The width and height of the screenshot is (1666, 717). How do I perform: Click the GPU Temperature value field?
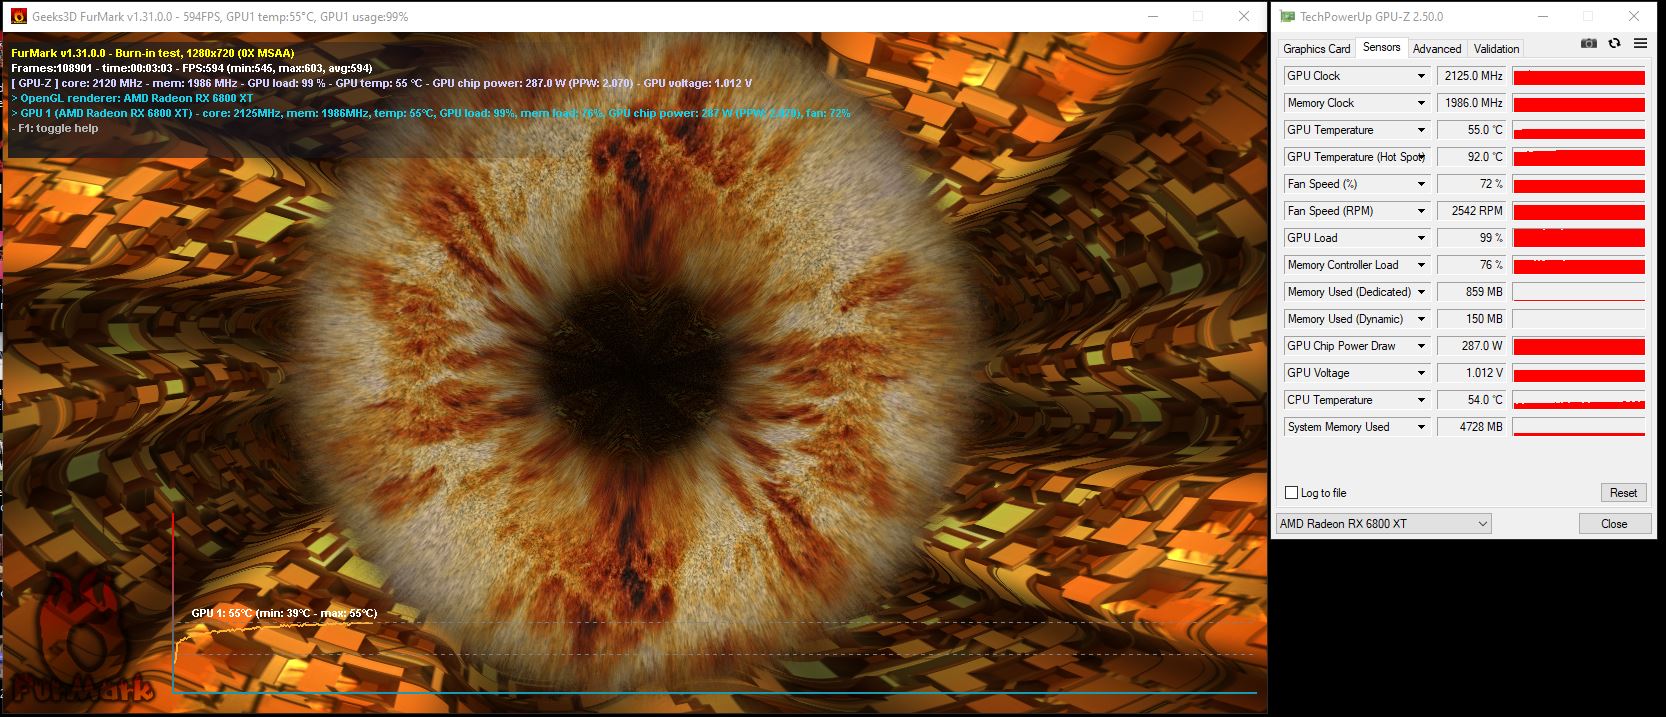[1471, 130]
